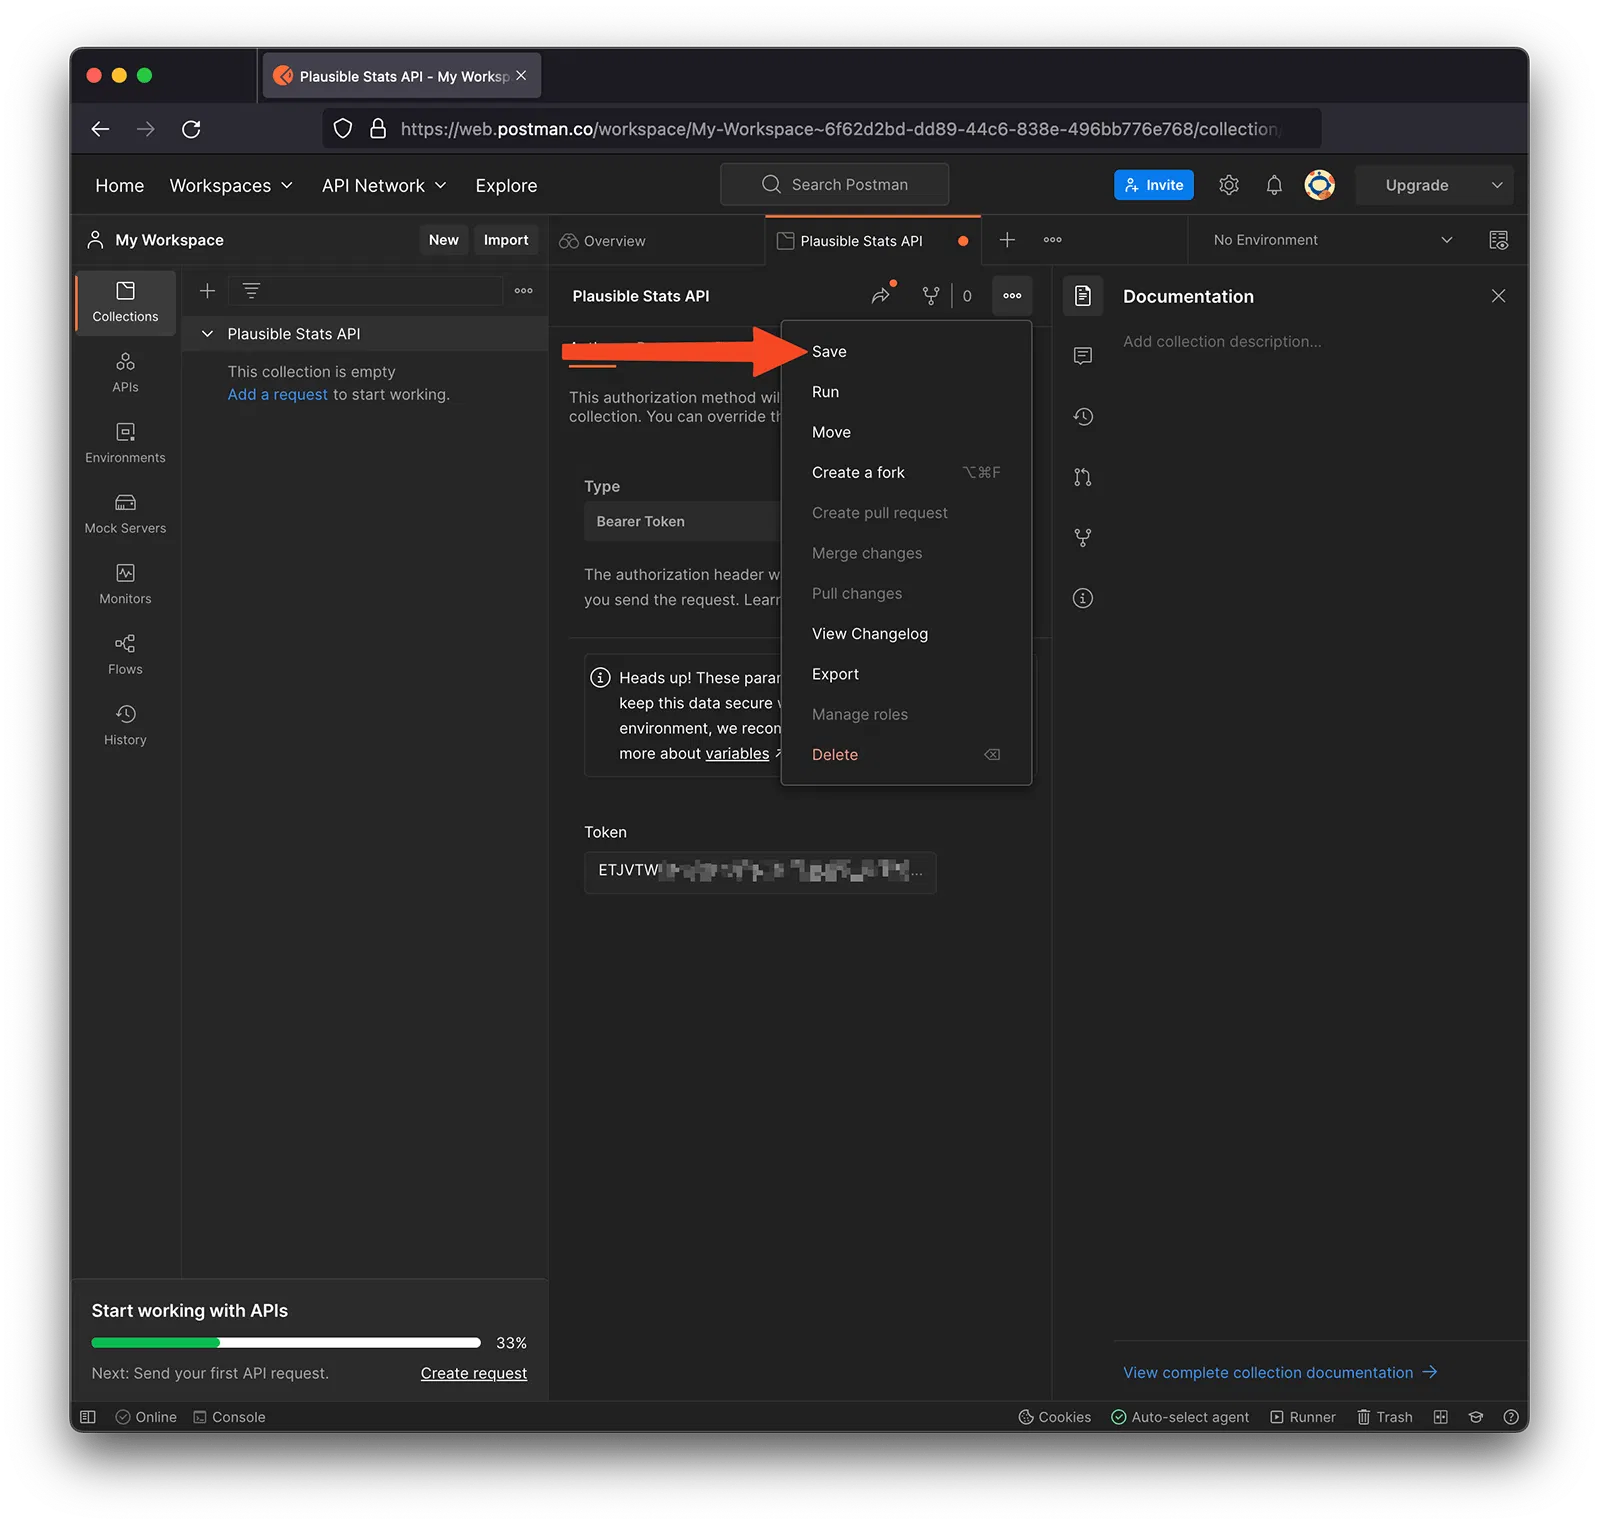Viewport: 1600px width, 1526px height.
Task: Click the plus icon to create a collection
Action: pos(207,291)
